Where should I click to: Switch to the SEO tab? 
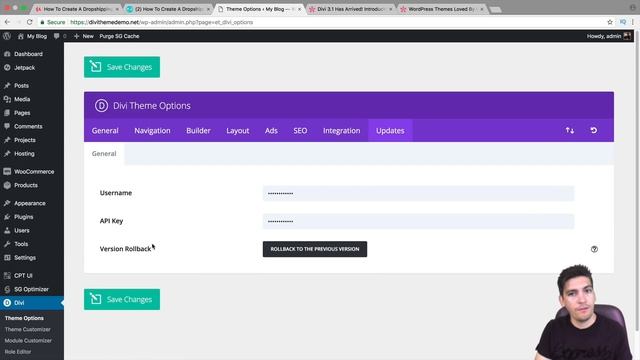pos(300,131)
